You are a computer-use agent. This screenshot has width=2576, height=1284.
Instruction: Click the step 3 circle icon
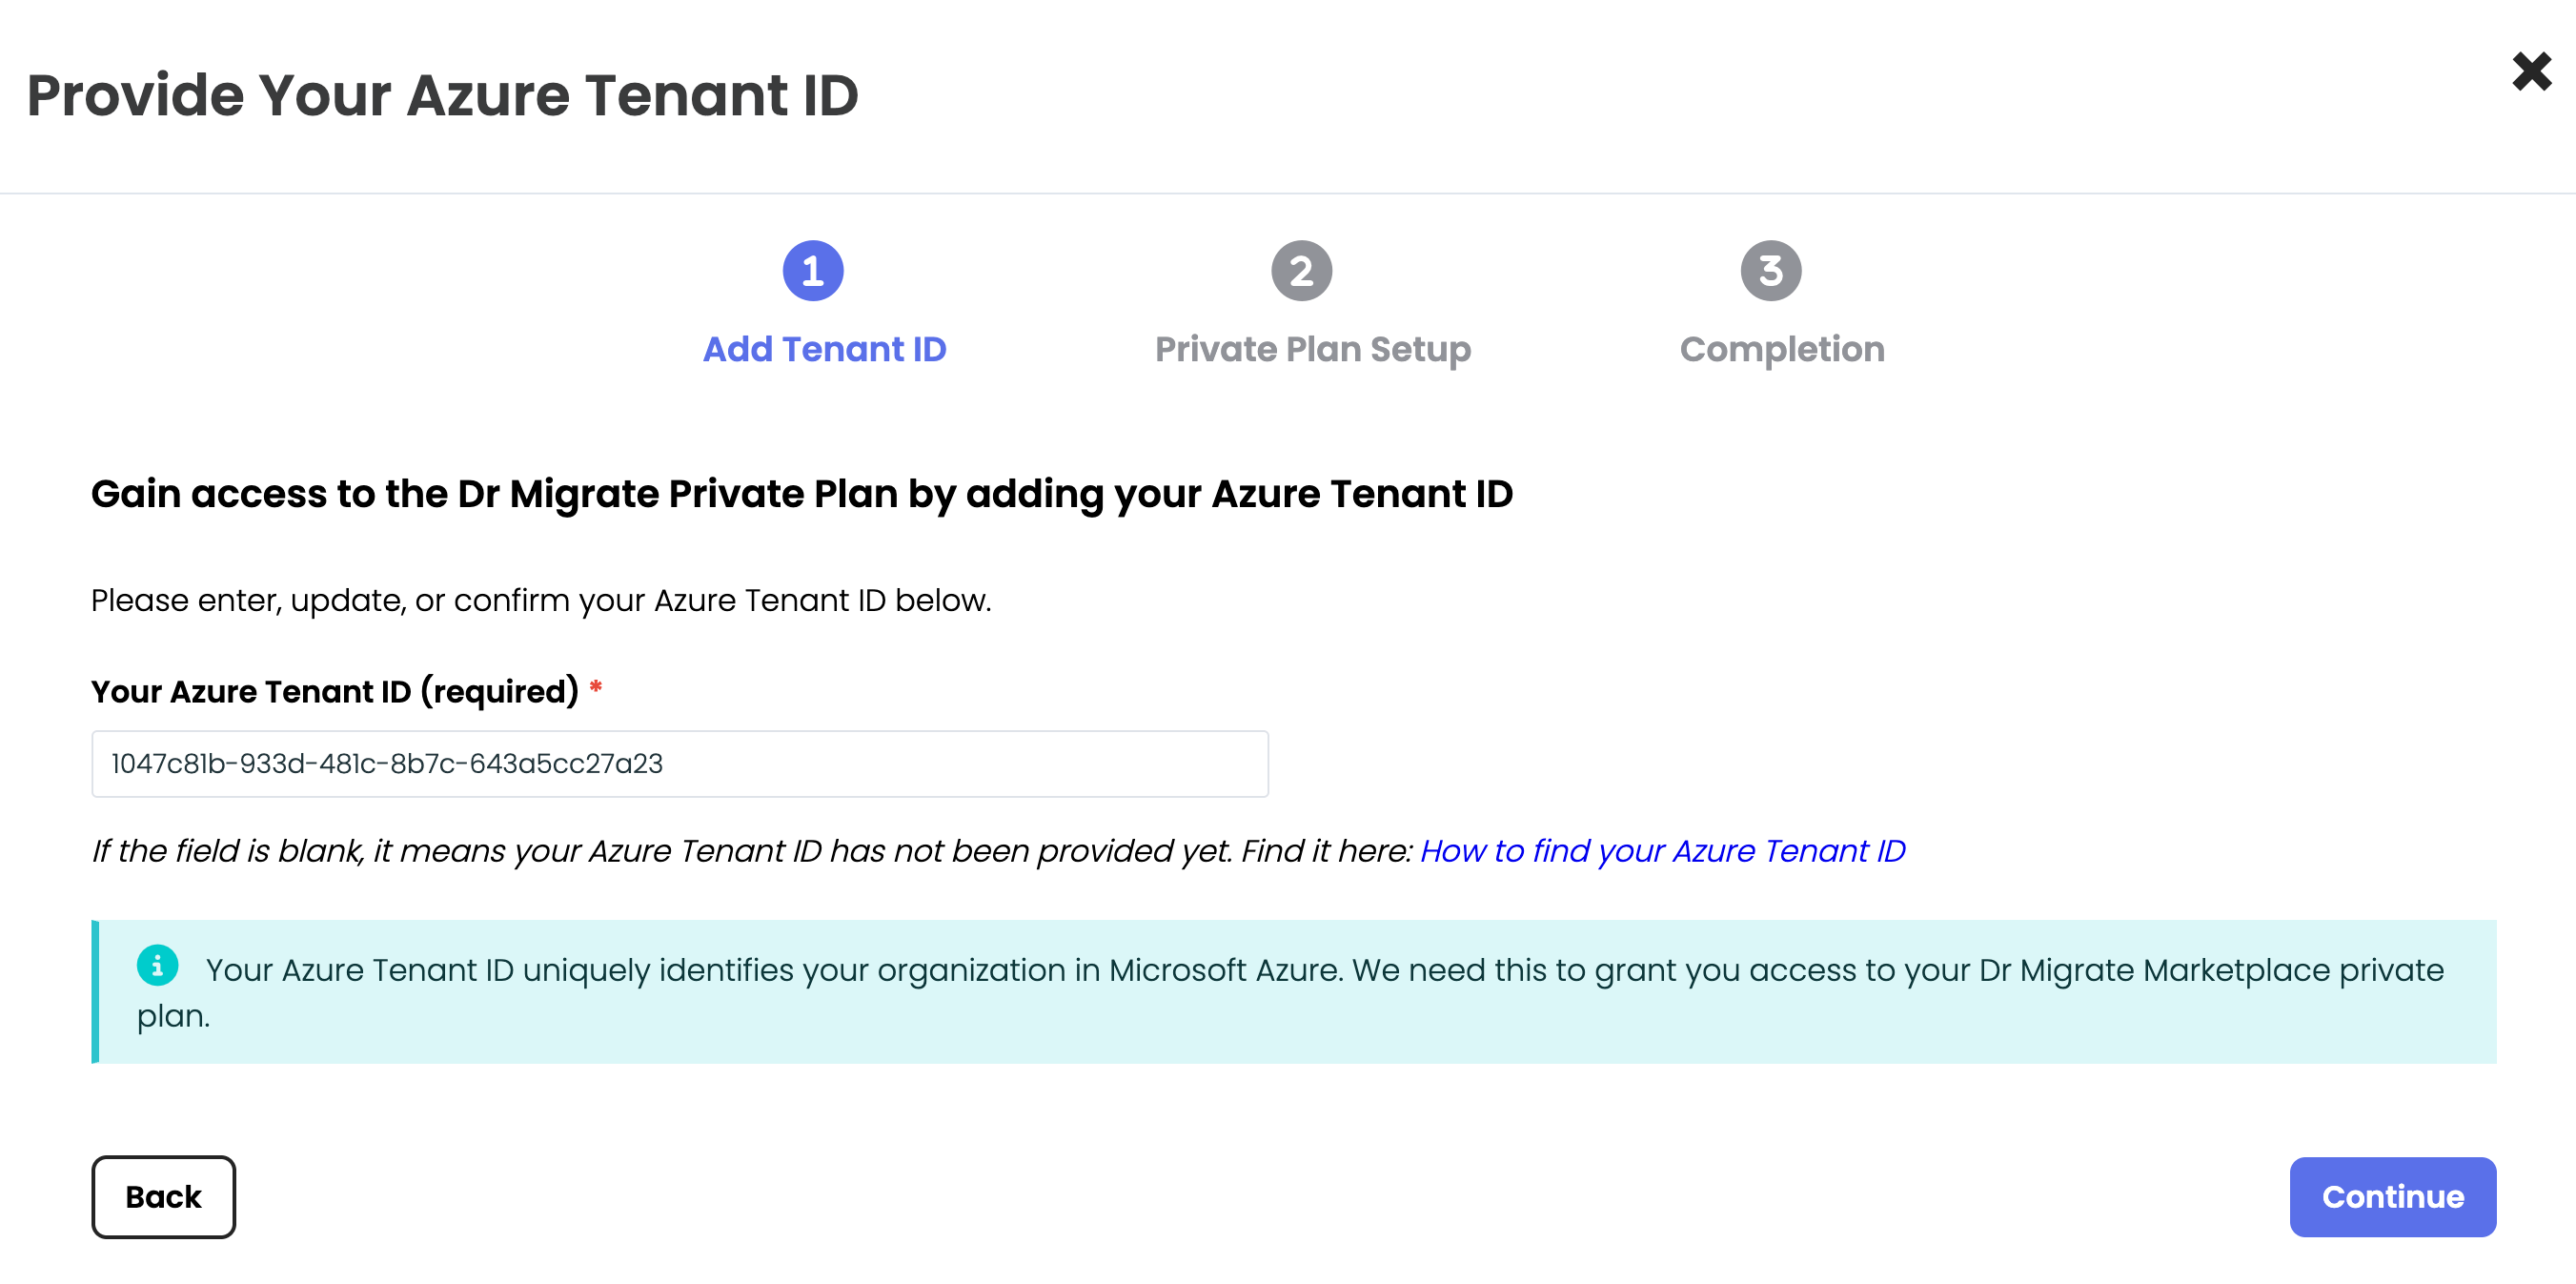point(1770,270)
